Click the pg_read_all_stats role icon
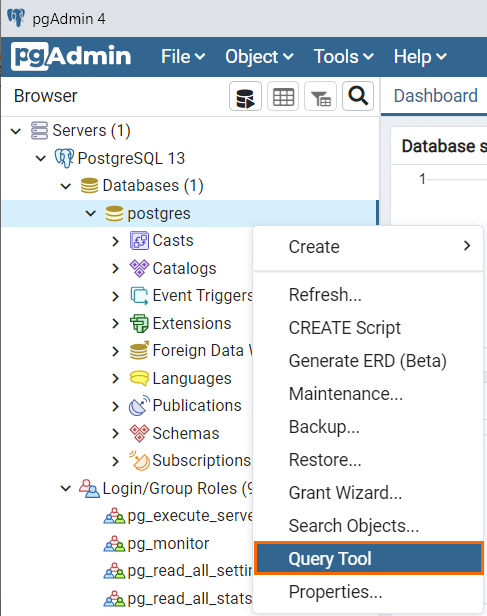This screenshot has height=616, width=487. tap(114, 599)
